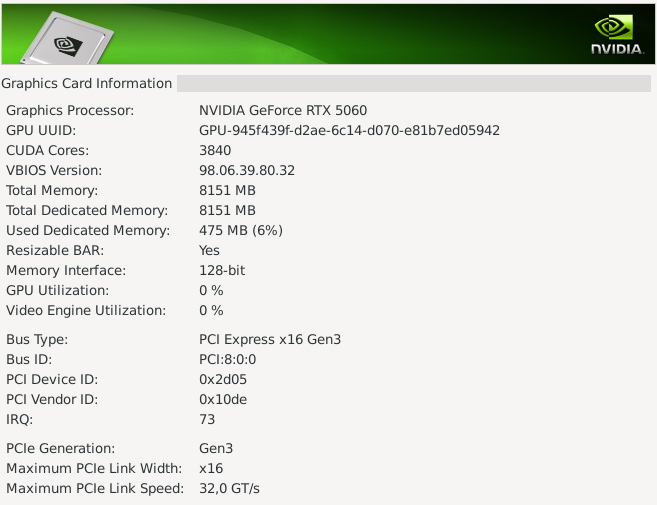The width and height of the screenshot is (657, 505).
Task: Select the link width value x16
Action: coord(211,469)
